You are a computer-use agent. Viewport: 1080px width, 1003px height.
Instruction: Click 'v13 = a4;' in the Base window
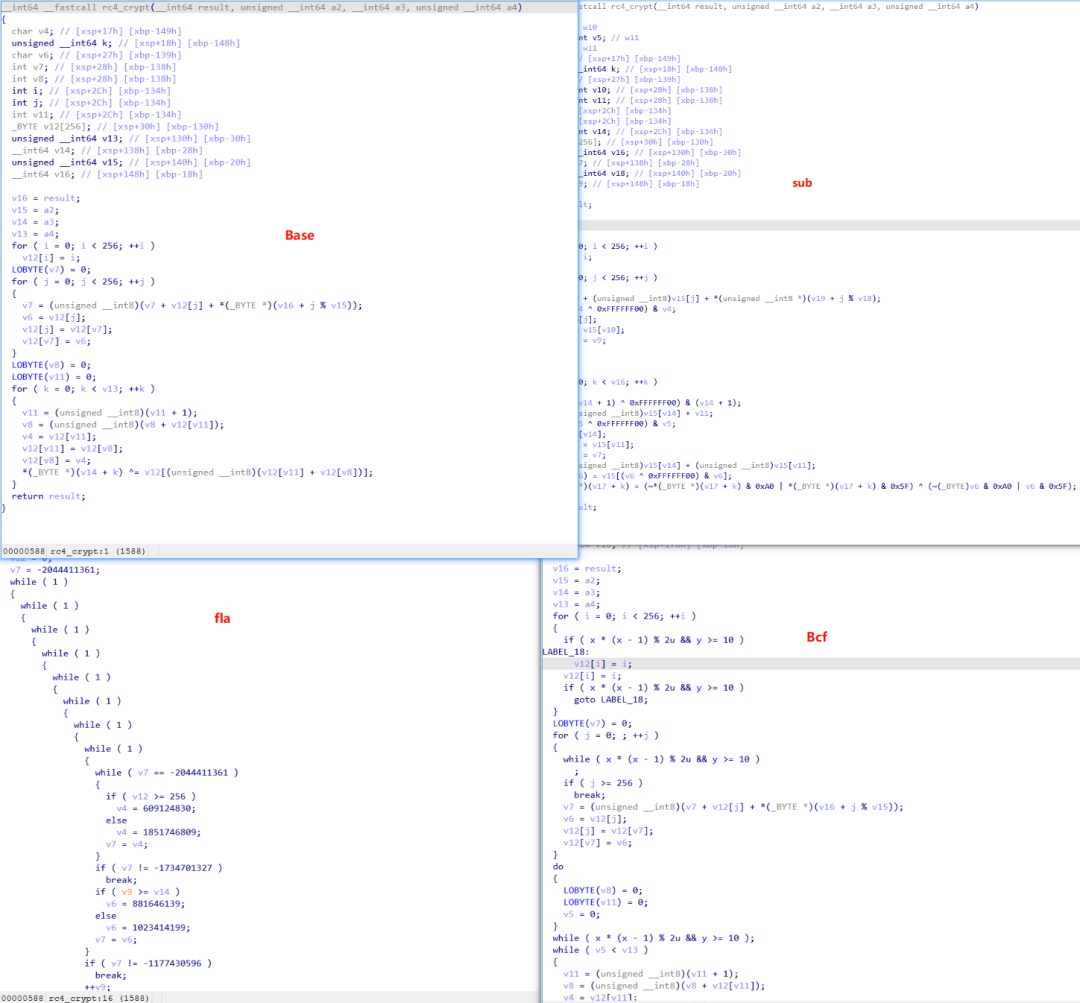click(35, 234)
